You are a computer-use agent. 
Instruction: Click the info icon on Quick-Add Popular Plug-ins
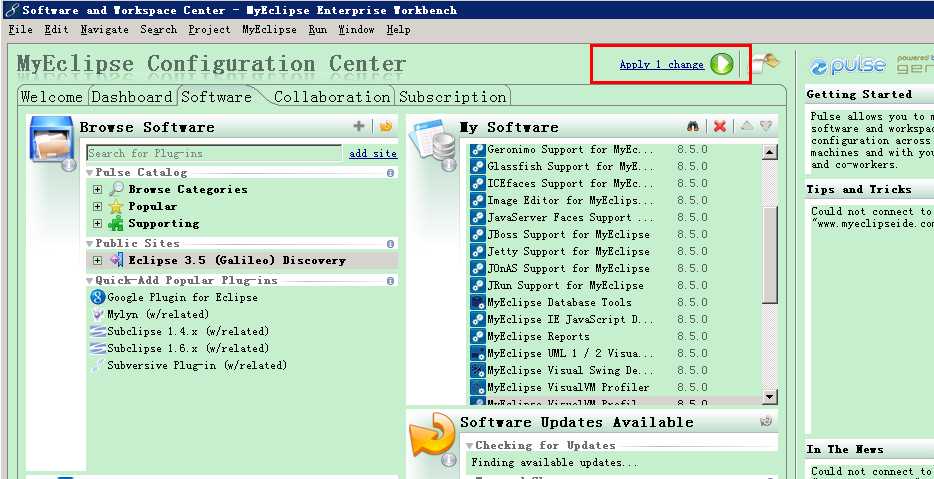tap(390, 281)
